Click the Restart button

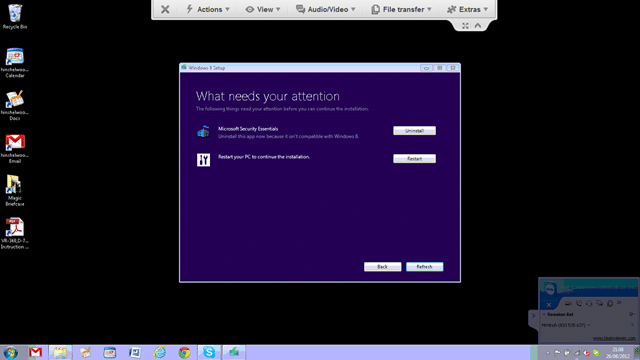coord(414,158)
